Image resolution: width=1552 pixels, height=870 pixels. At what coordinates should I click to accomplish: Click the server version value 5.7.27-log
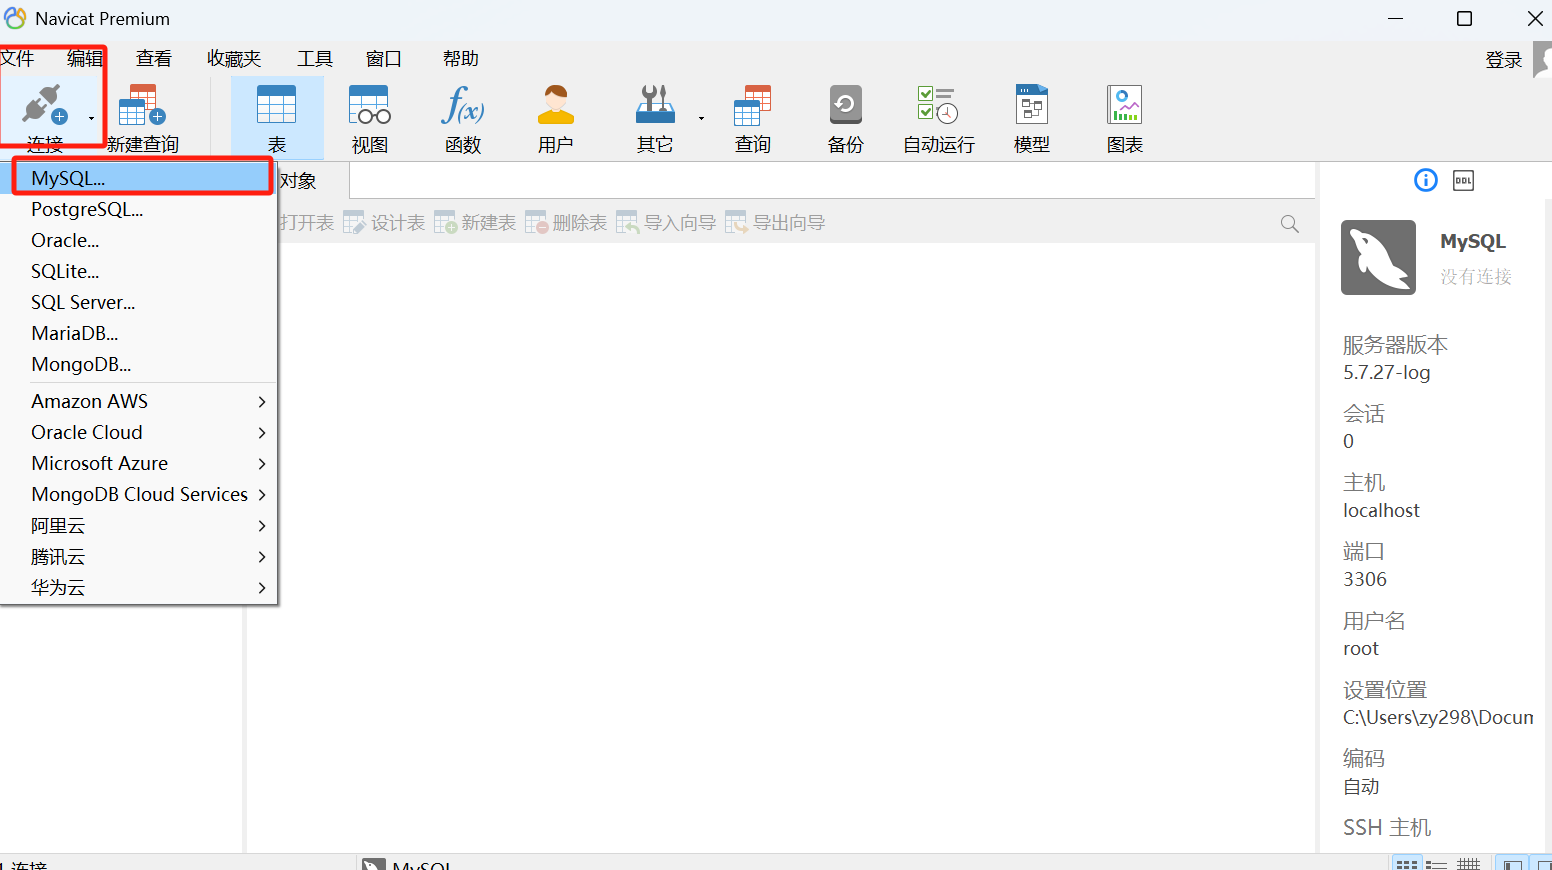point(1387,373)
